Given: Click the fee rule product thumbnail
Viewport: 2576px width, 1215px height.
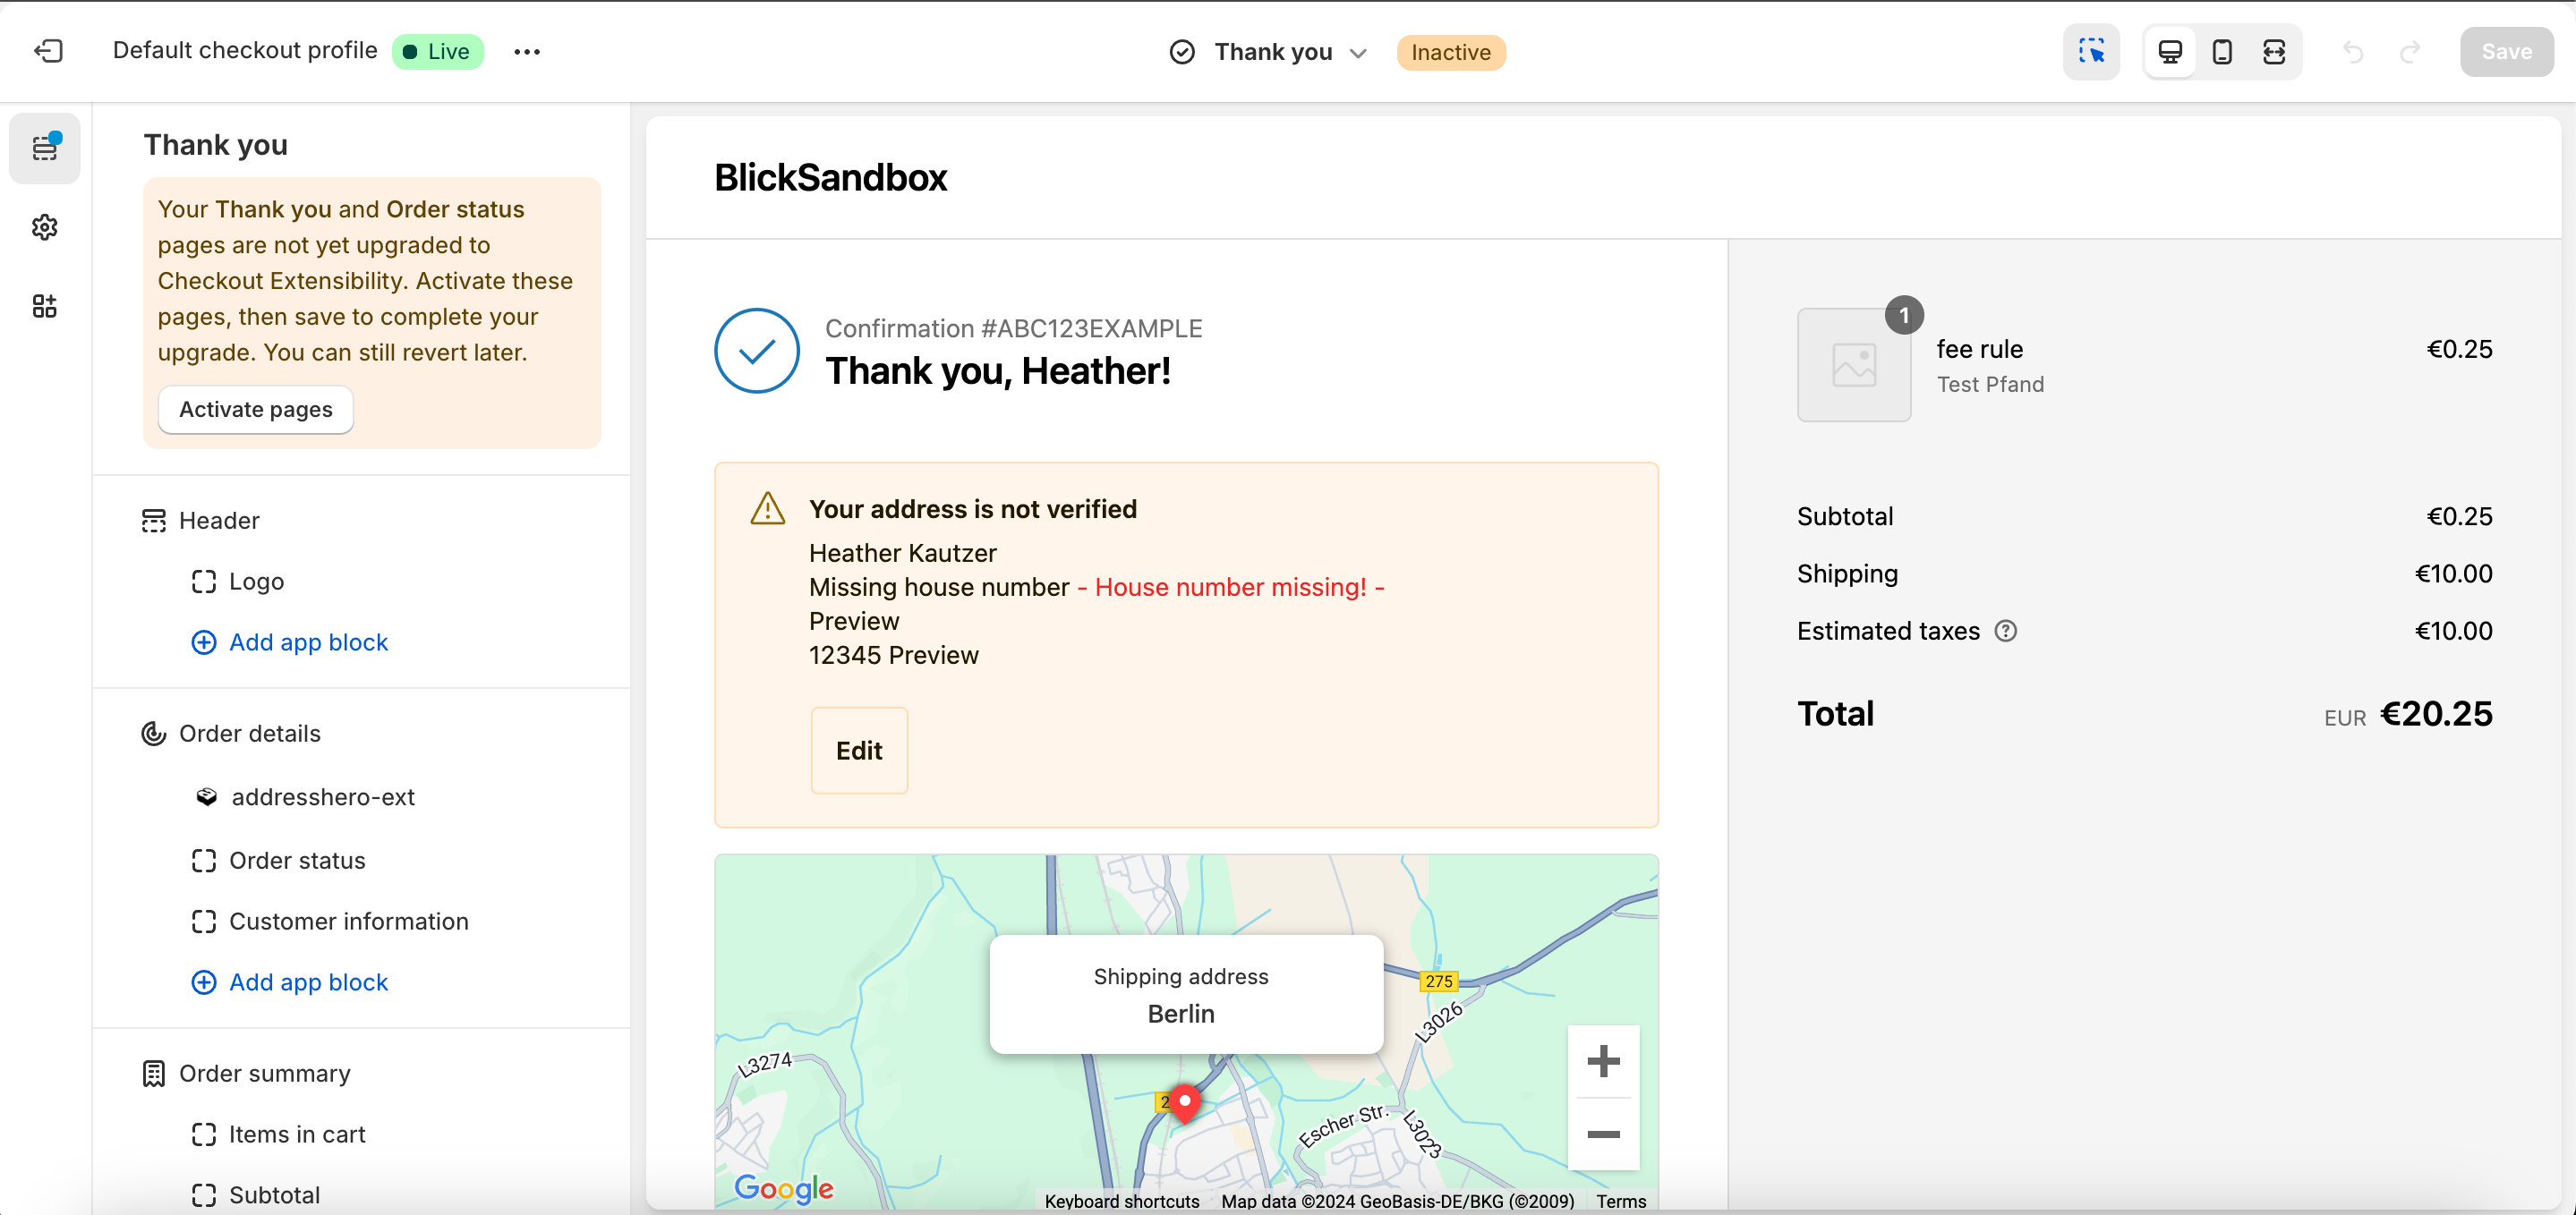Looking at the screenshot, I should (x=1854, y=365).
